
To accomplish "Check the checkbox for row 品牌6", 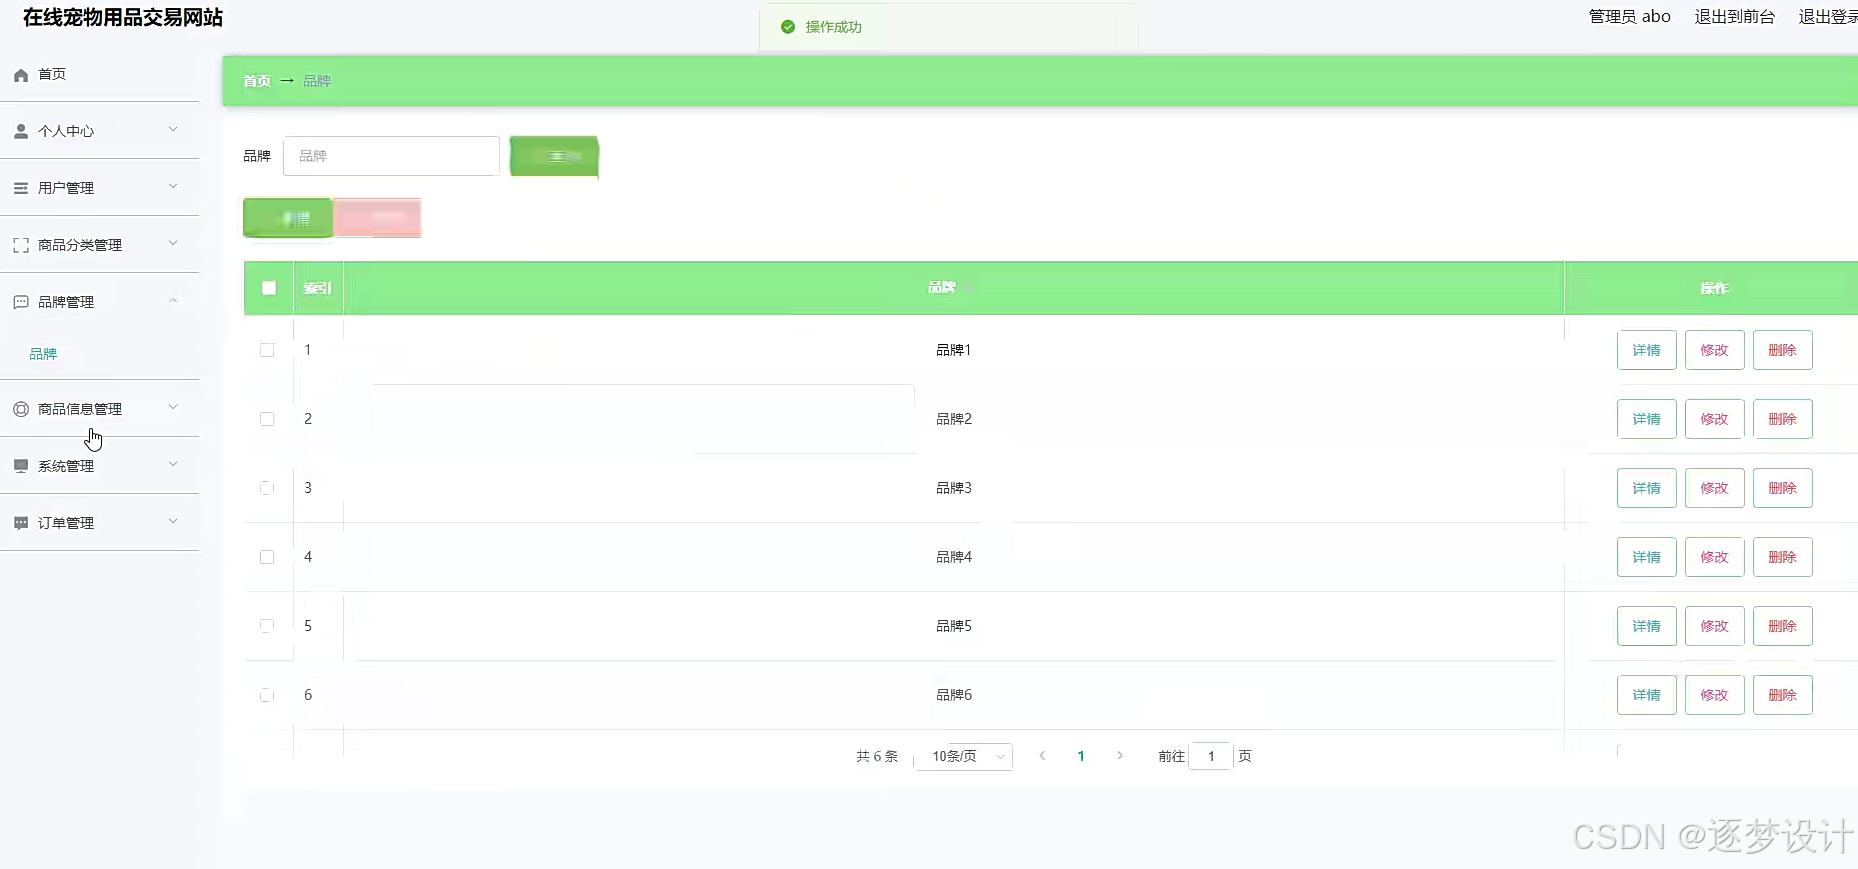I will point(267,695).
